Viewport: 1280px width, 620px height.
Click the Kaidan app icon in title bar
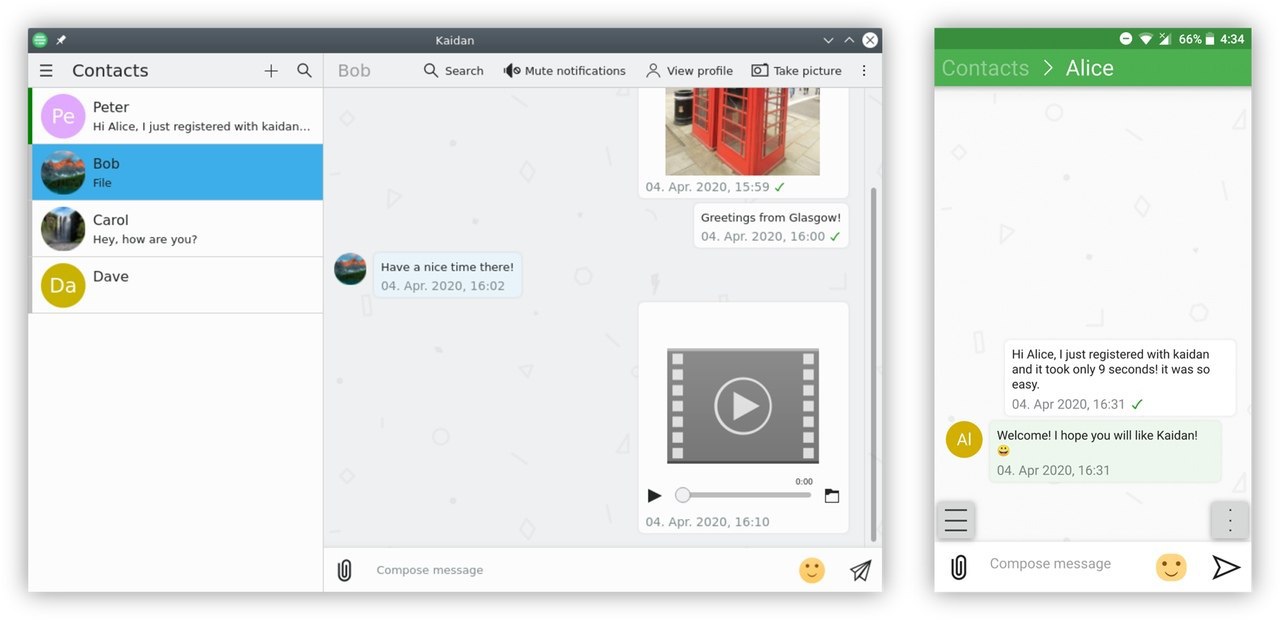coord(40,40)
